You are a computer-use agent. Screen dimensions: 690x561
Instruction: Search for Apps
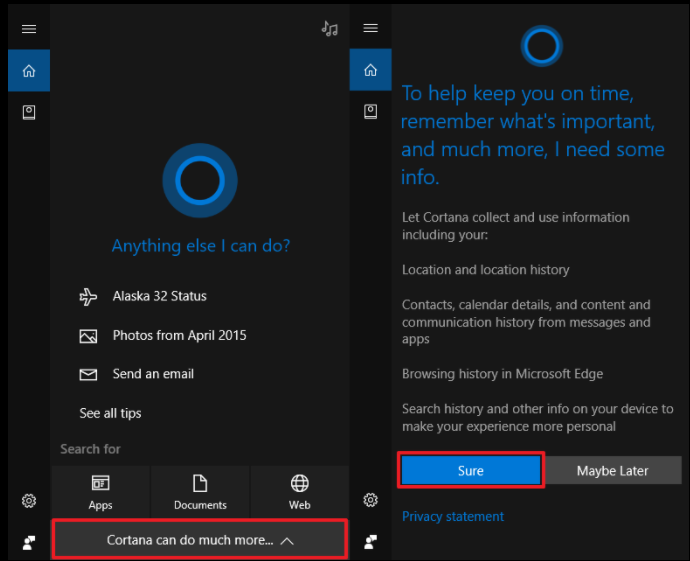[x=100, y=492]
